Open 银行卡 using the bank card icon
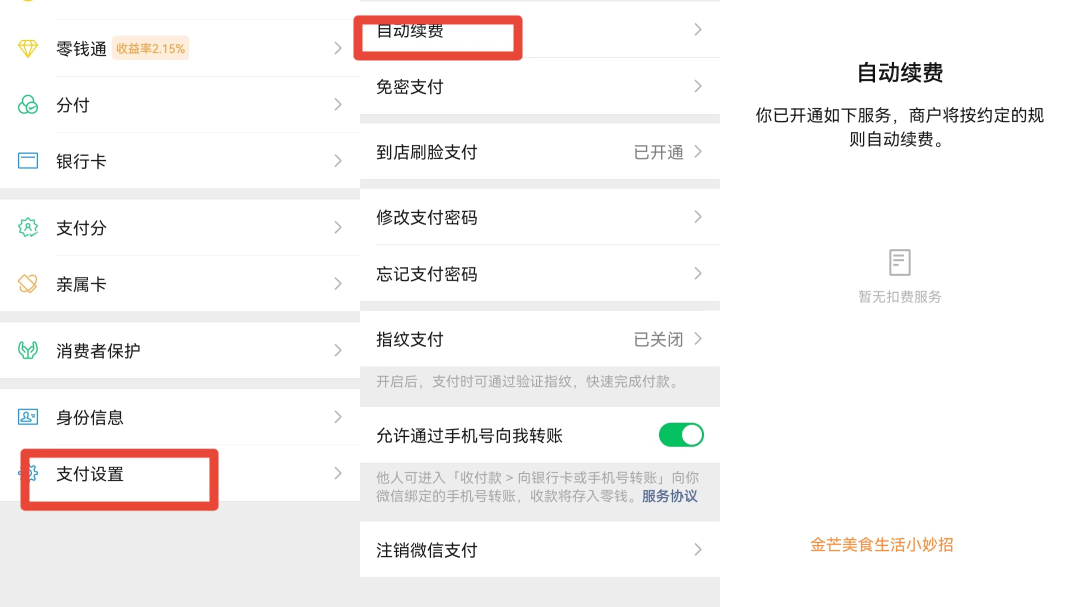Viewport: 1080px width, 607px height. (27, 160)
